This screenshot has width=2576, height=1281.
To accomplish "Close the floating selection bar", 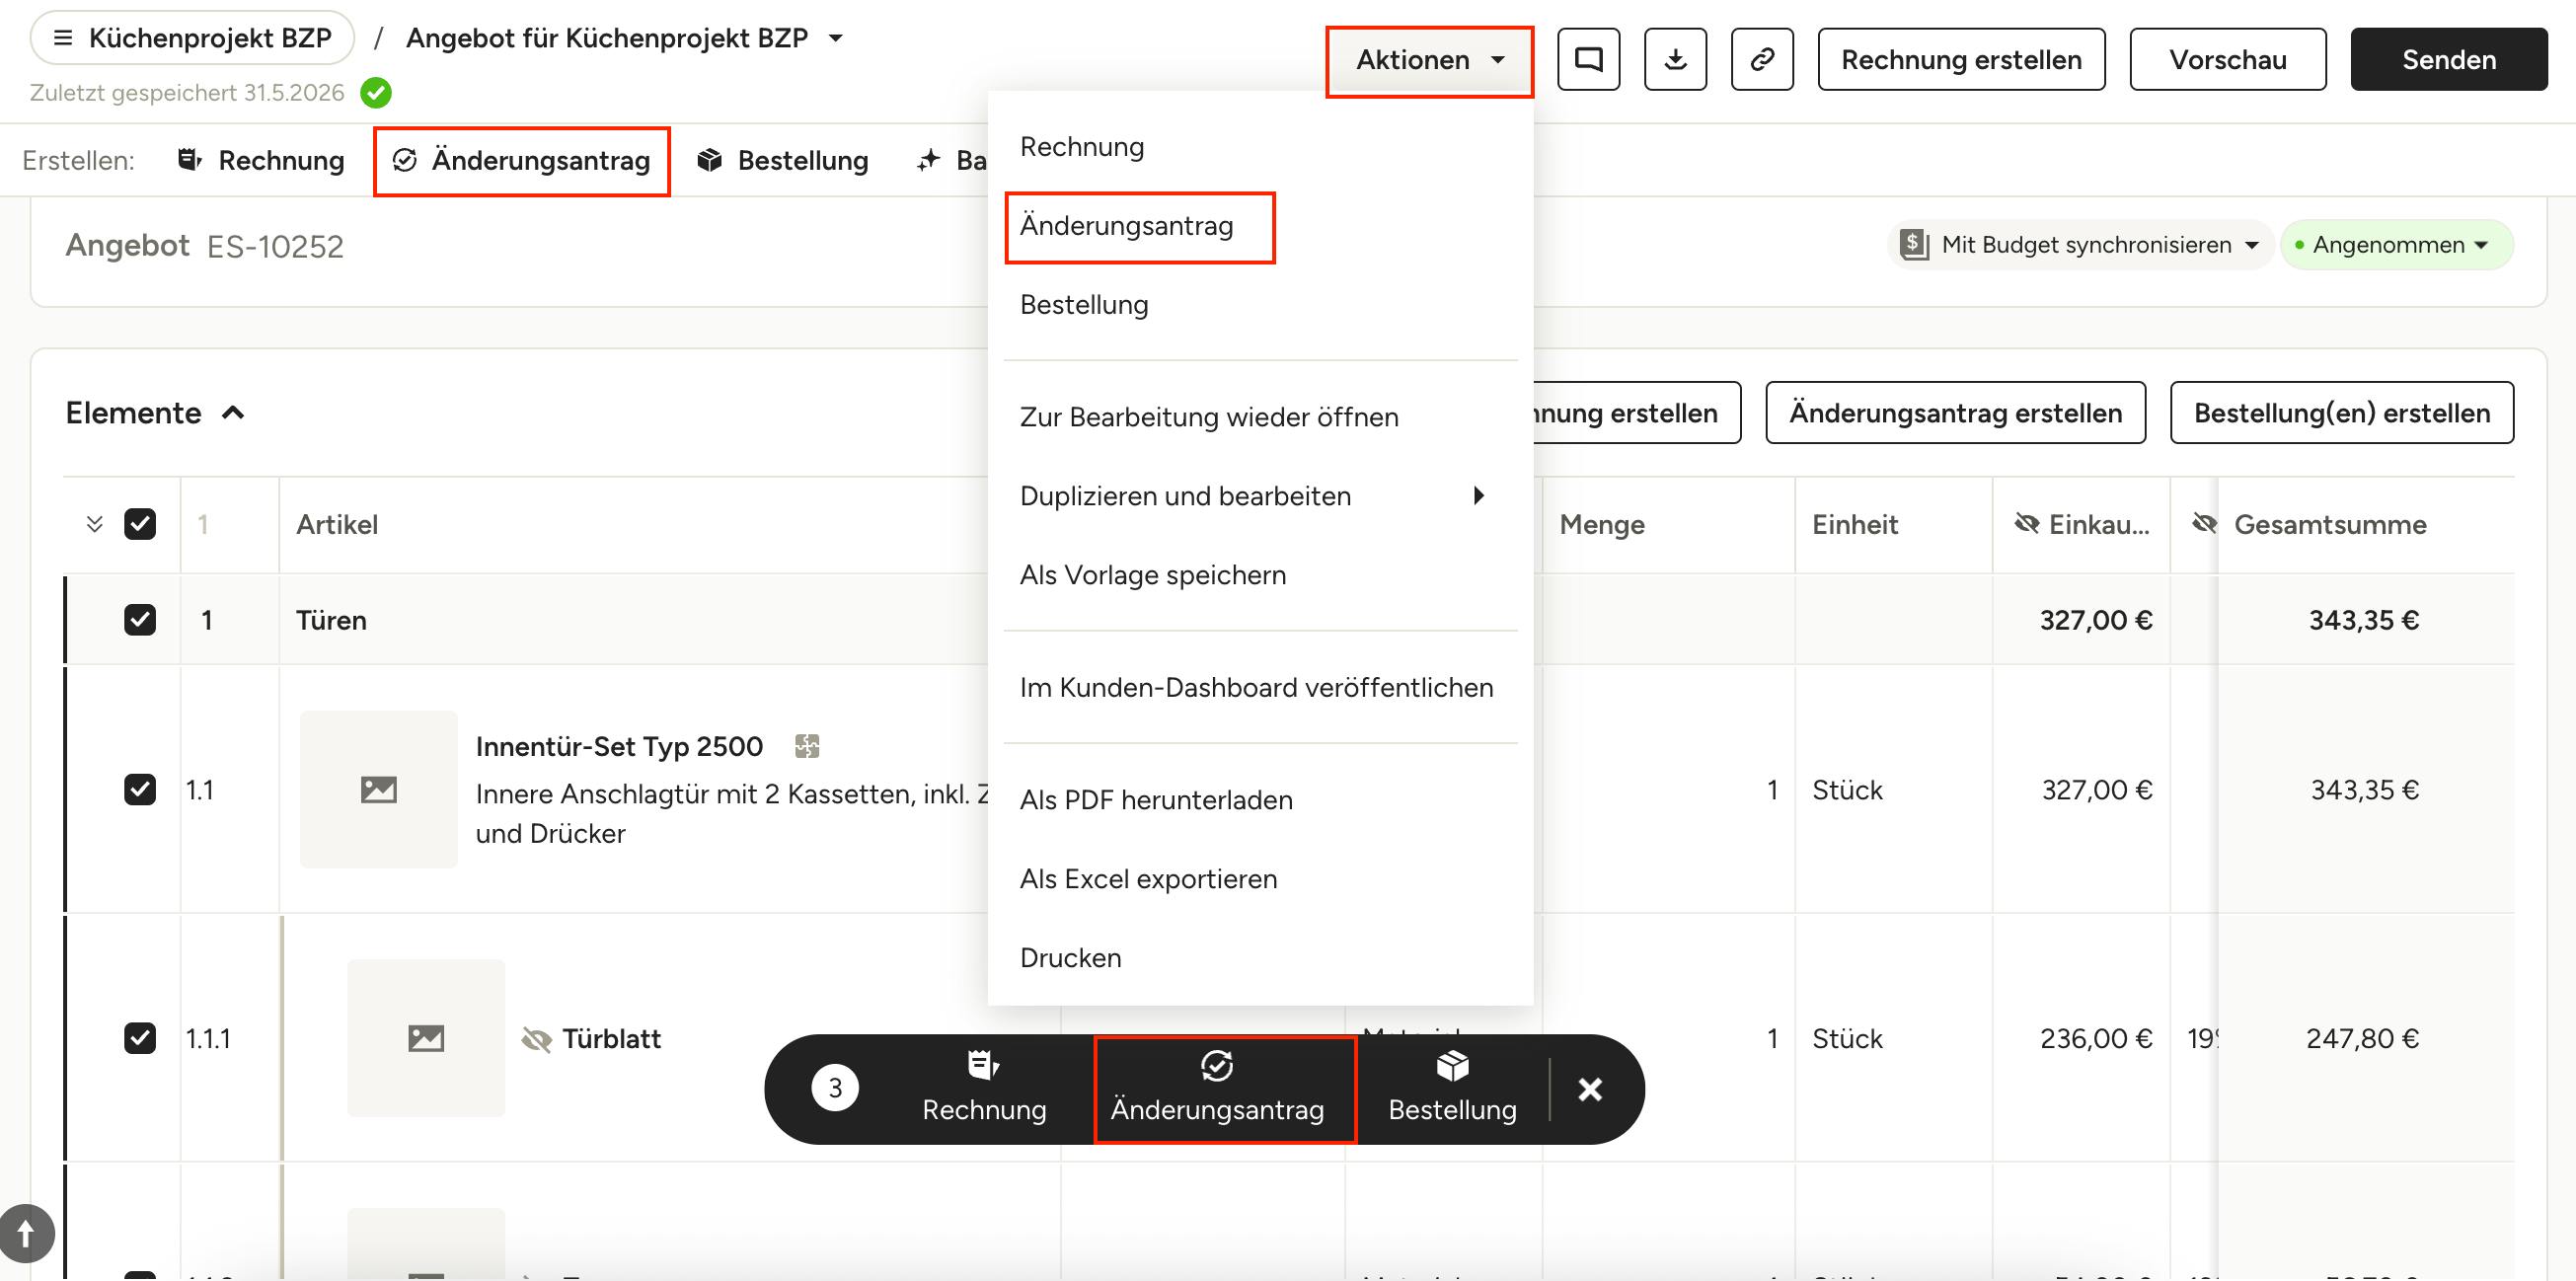I will point(1590,1089).
